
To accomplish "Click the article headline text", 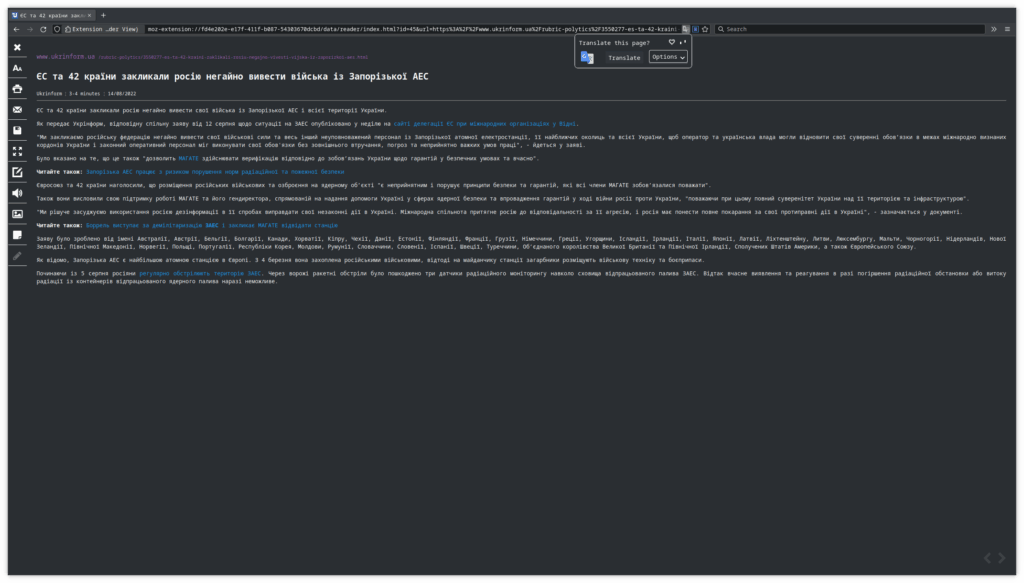I will click(232, 76).
